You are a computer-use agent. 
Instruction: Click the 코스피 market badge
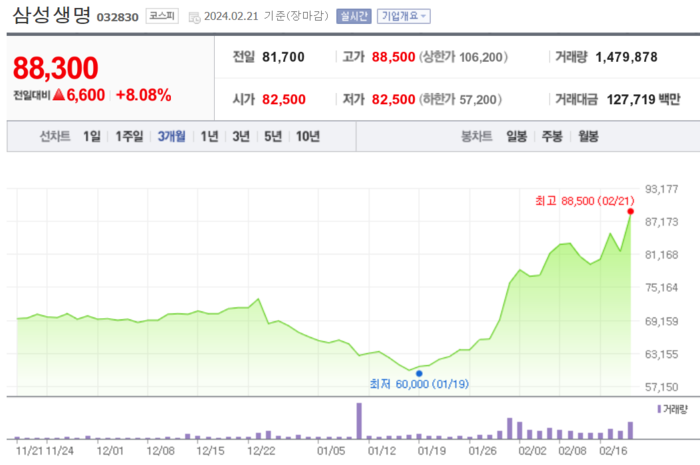pos(159,16)
